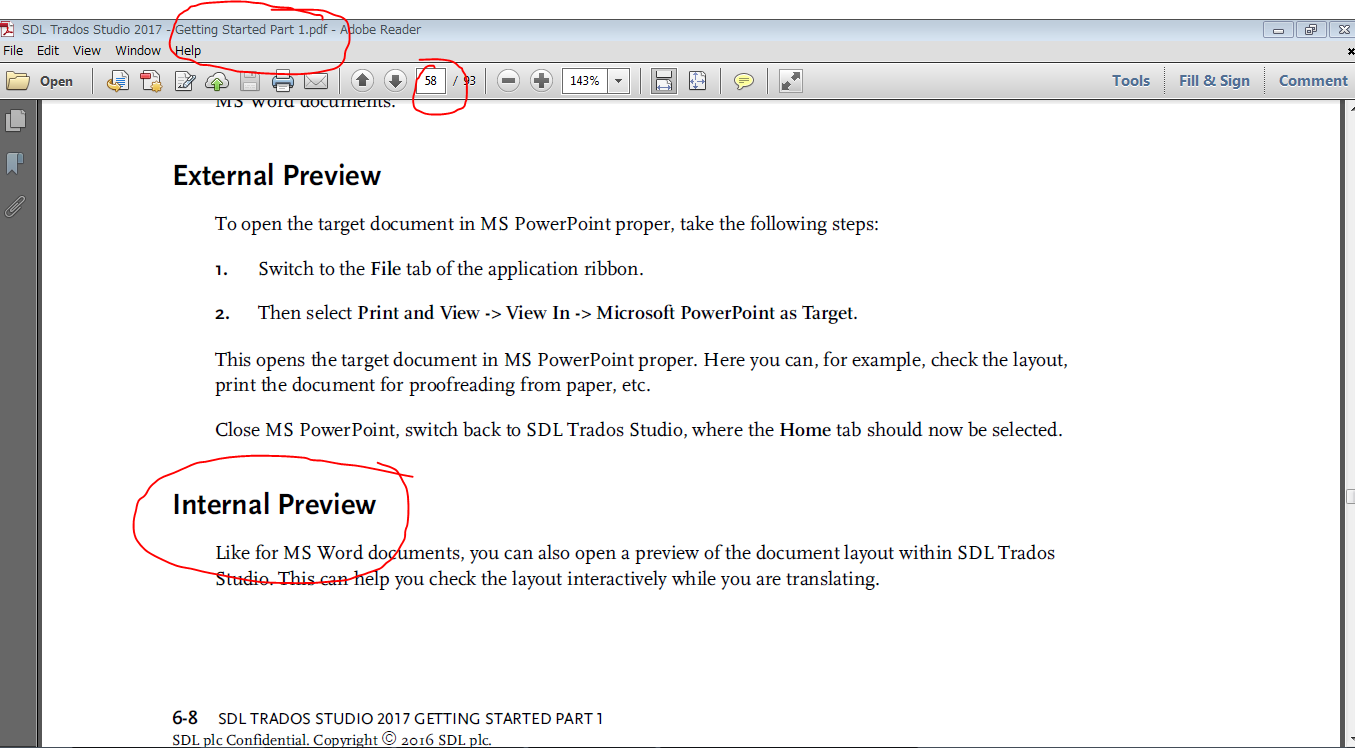Click the Internal Preview heading

274,505
